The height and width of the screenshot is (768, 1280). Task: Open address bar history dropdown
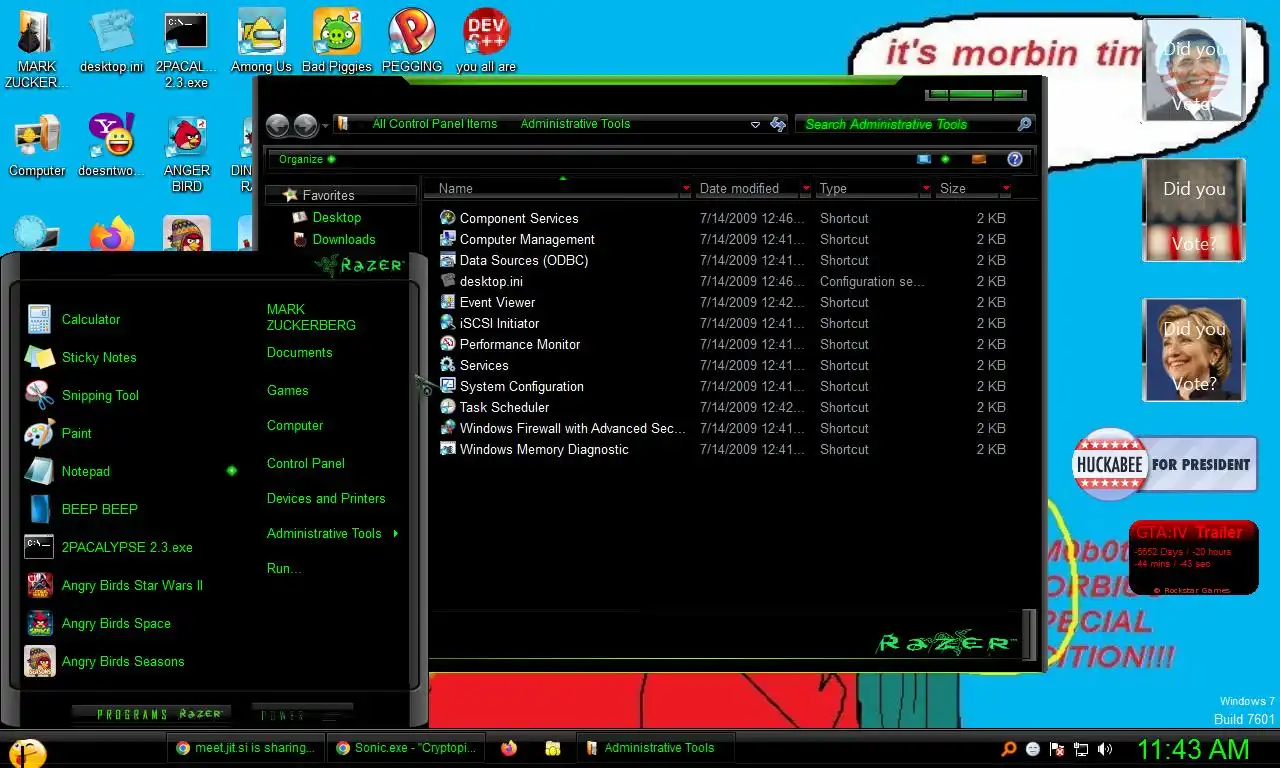755,124
